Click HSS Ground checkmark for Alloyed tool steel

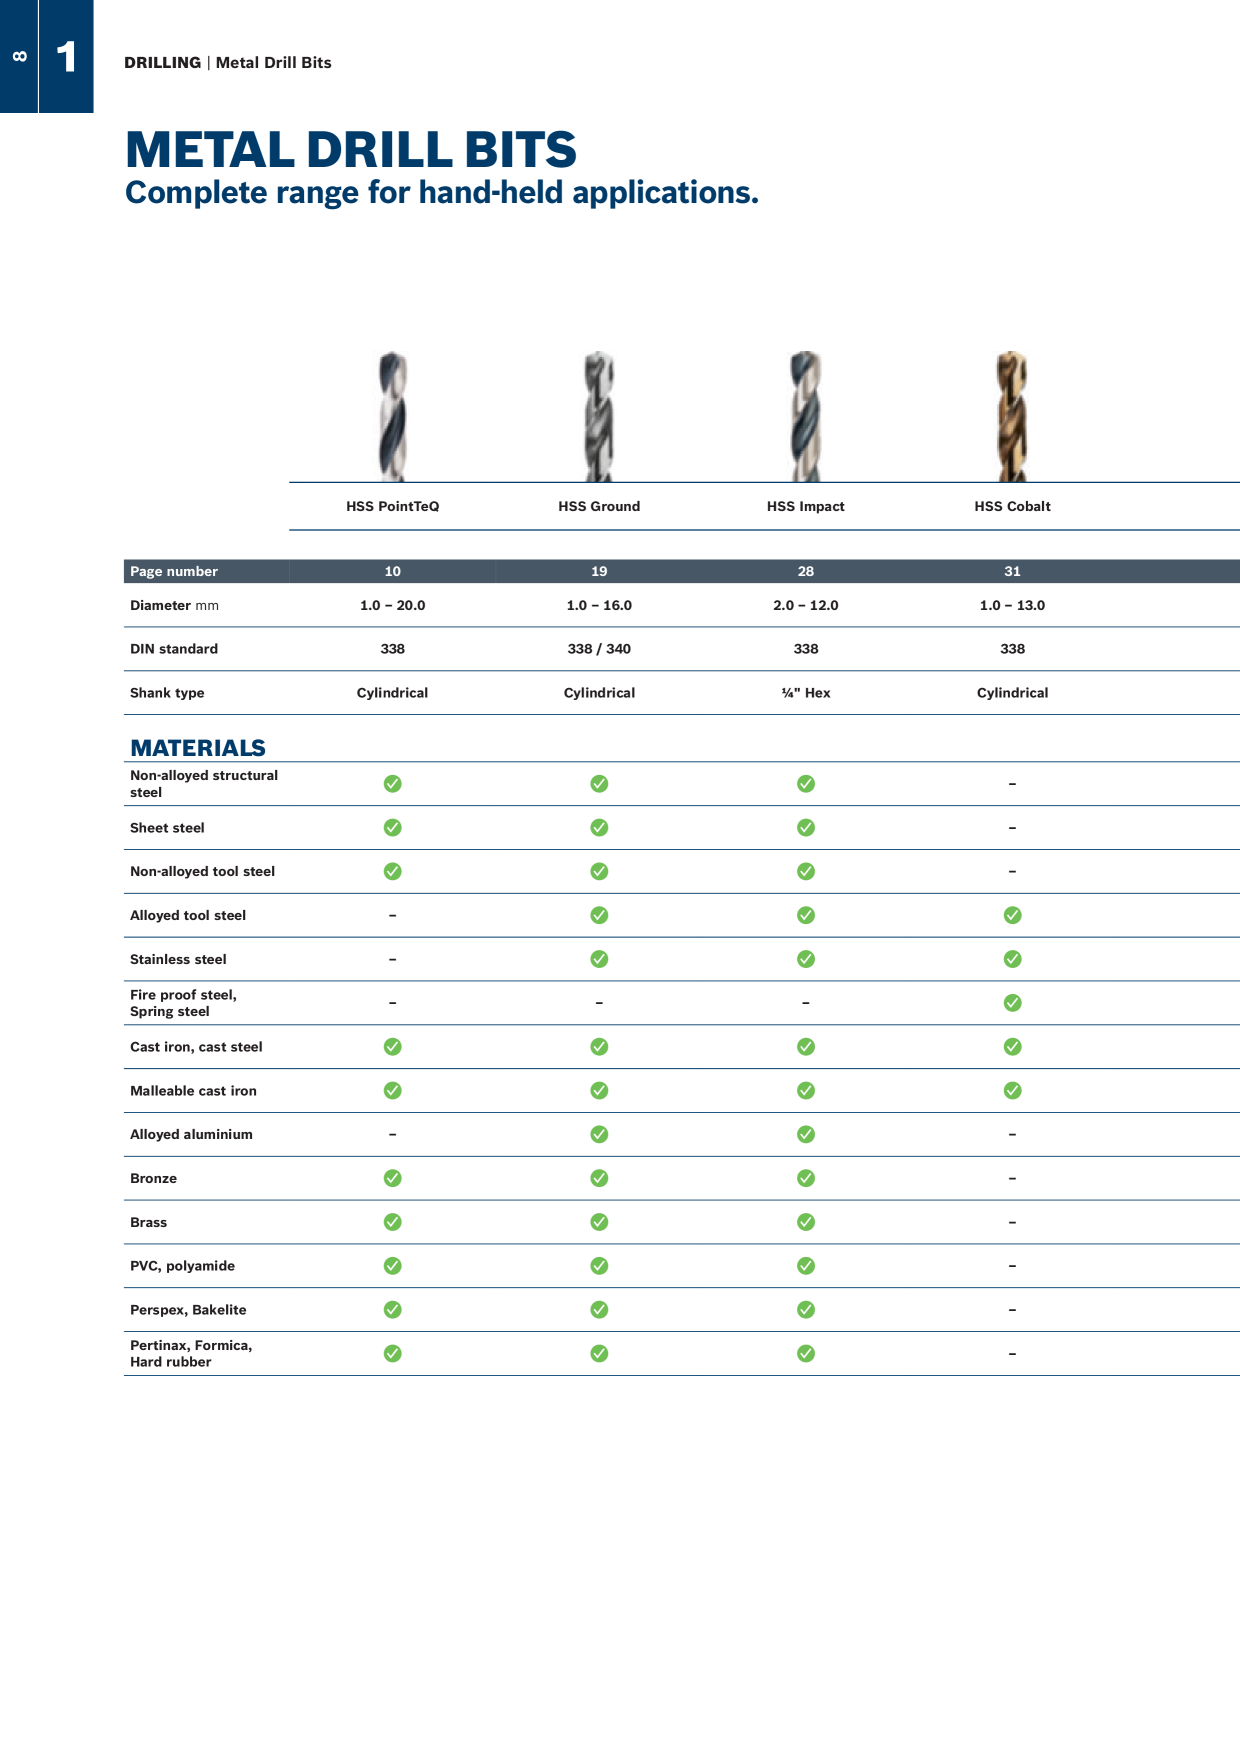(599, 915)
